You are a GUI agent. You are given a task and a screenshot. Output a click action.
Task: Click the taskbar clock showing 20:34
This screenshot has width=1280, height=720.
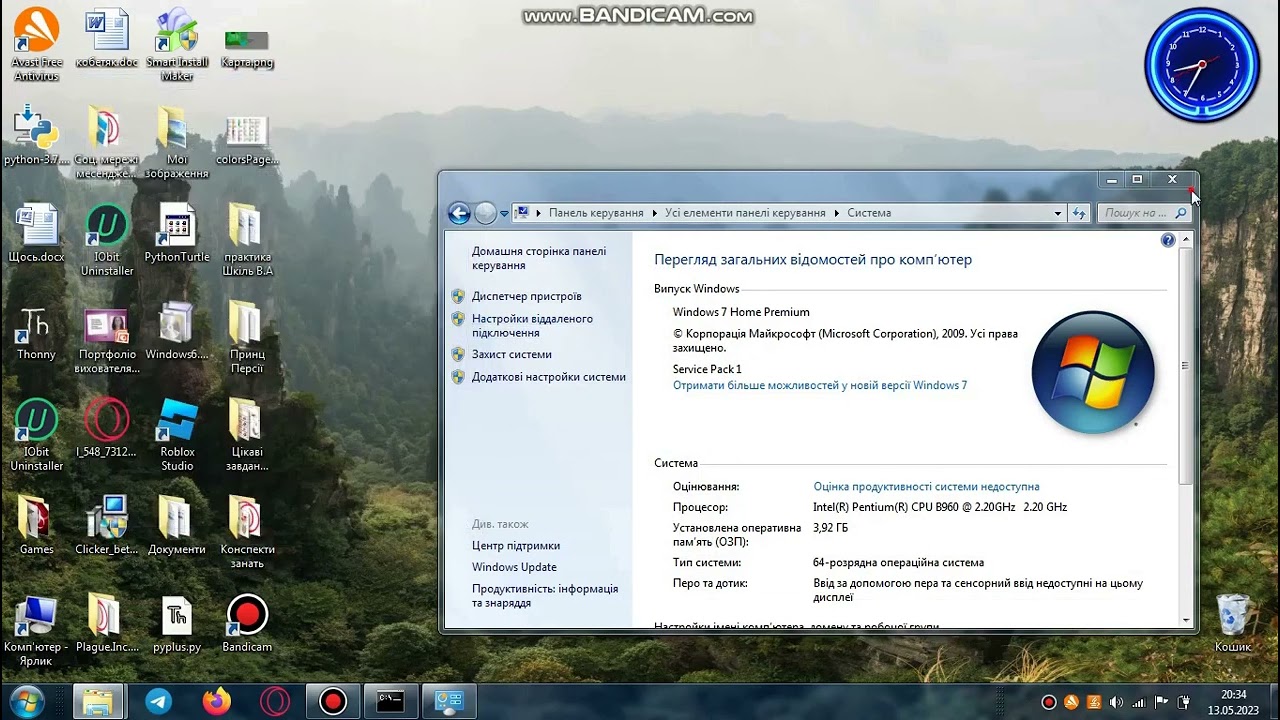coord(1233,701)
